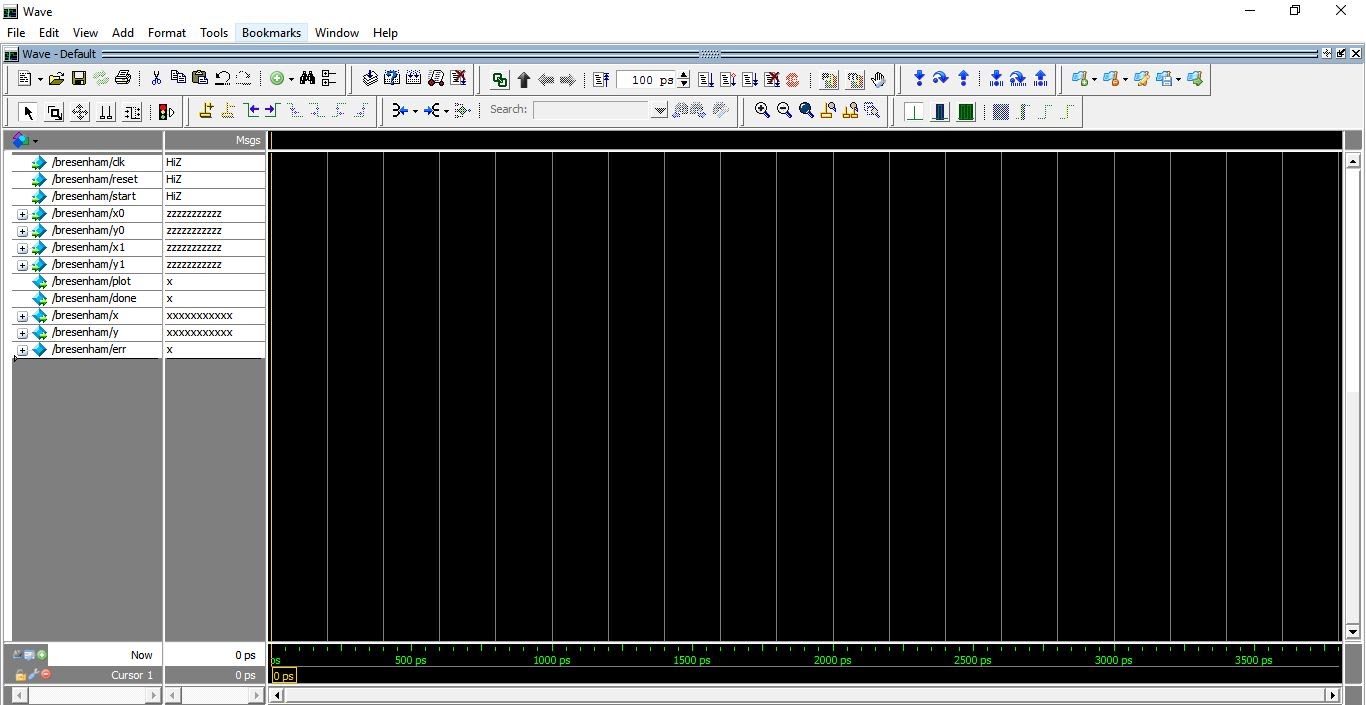Open the New file dropdown arrow
This screenshot has width=1366, height=705.
click(x=40, y=80)
